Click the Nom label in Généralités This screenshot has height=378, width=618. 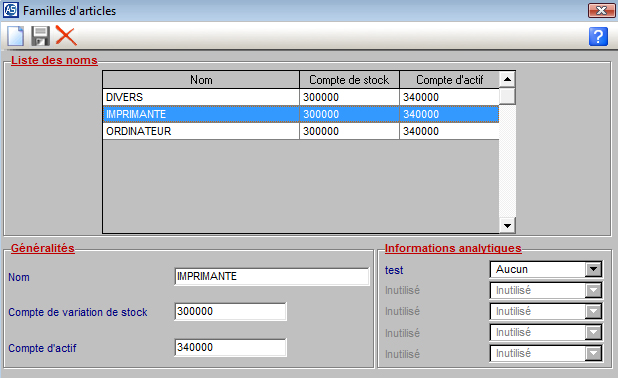(x=19, y=277)
